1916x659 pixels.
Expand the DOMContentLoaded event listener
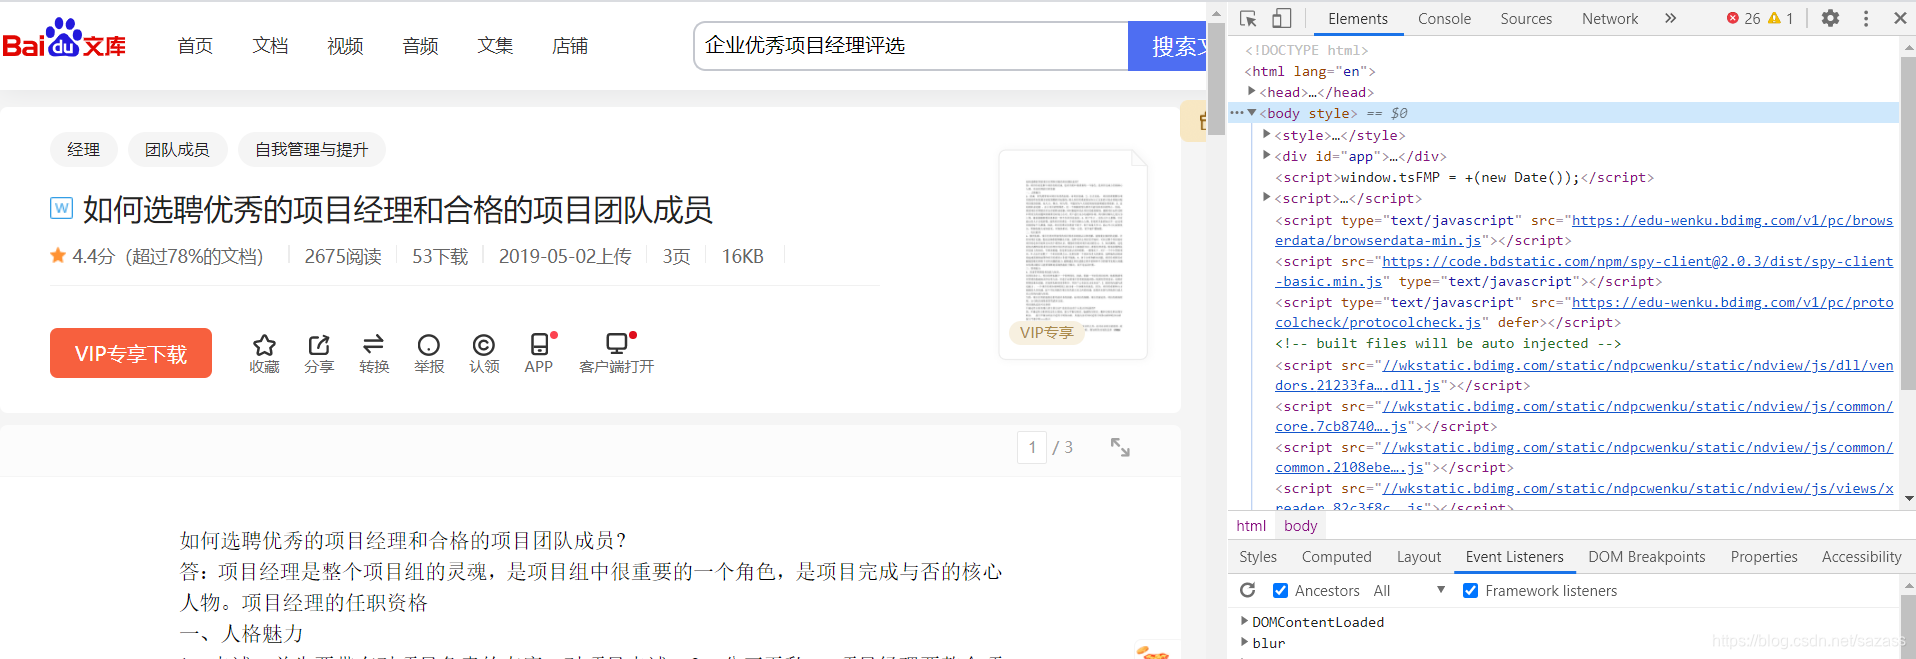pyautogui.click(x=1244, y=621)
